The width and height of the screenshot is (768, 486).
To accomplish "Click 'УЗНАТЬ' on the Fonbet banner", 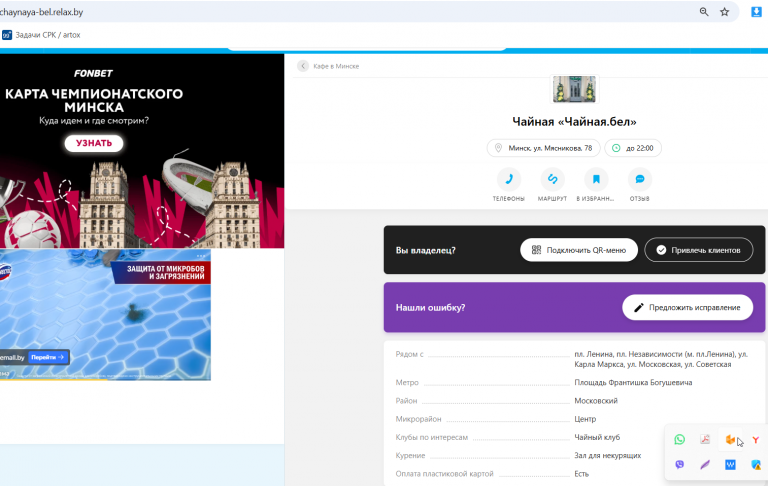I will [94, 143].
